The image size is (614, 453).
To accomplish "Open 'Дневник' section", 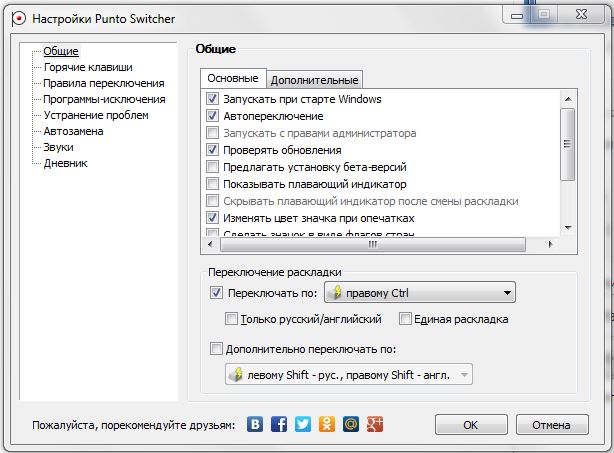I will 65,163.
